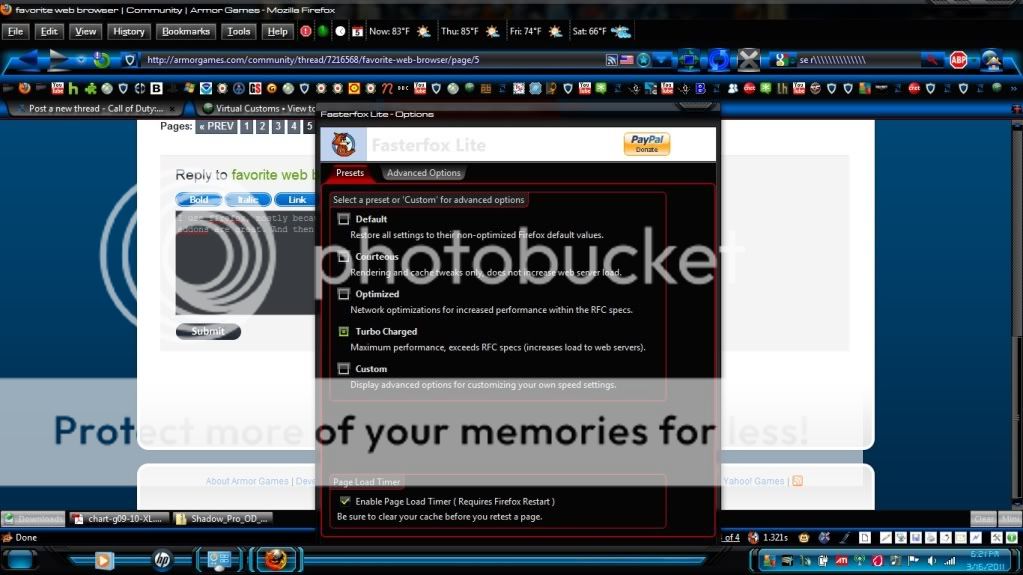Switch to Advanced Options tab in Fasterfox
This screenshot has width=1023, height=575.
tap(423, 173)
